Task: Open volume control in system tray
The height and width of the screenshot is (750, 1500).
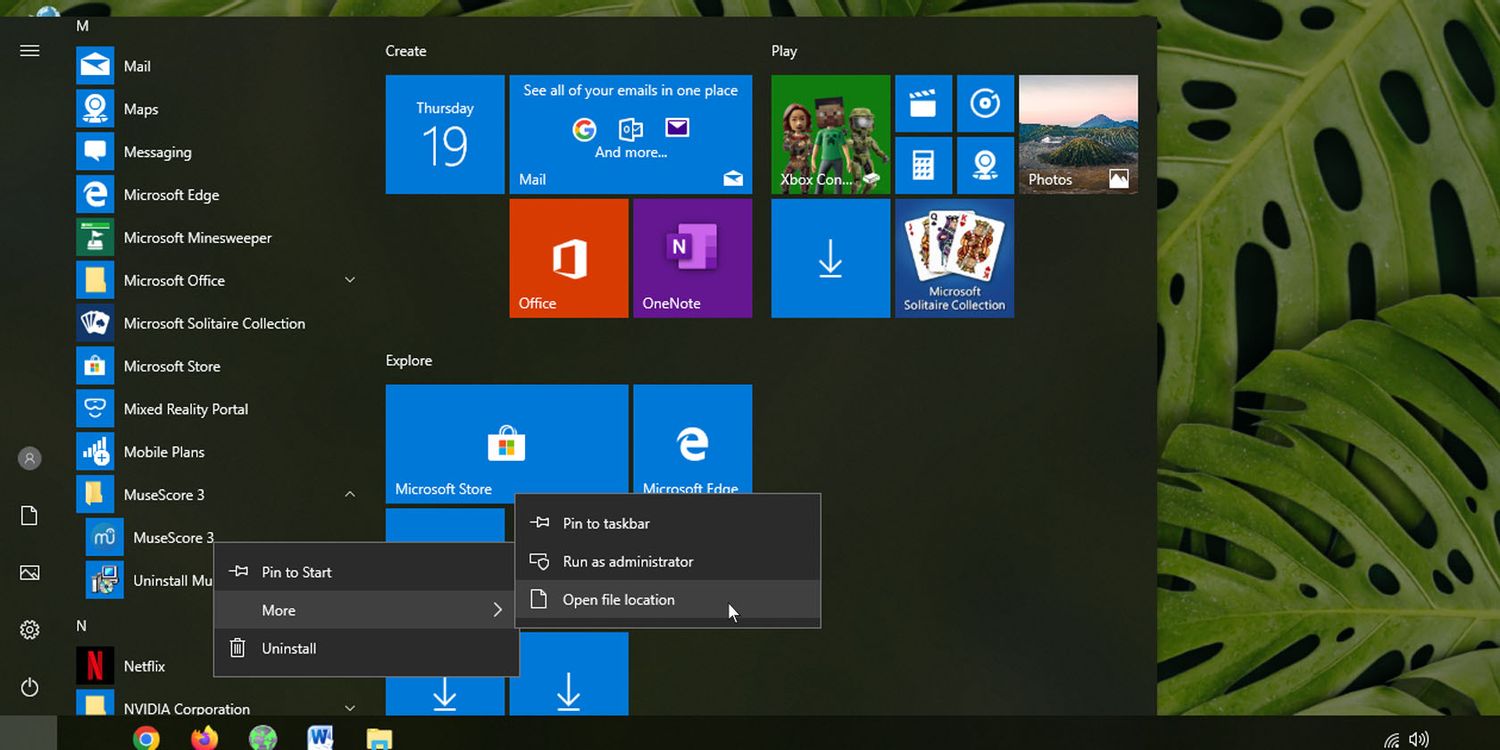Action: pyautogui.click(x=1419, y=740)
